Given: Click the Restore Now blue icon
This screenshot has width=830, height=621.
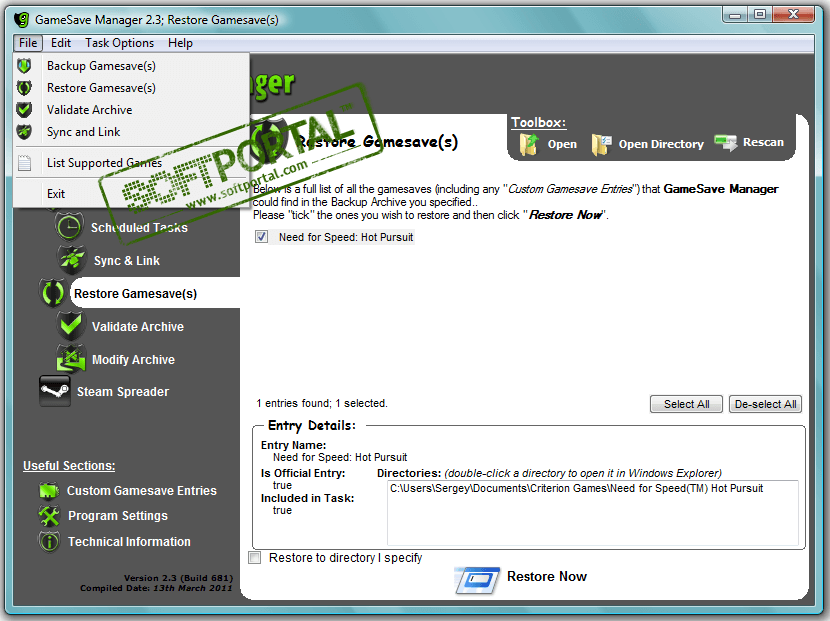Looking at the screenshot, I should click(x=477, y=580).
